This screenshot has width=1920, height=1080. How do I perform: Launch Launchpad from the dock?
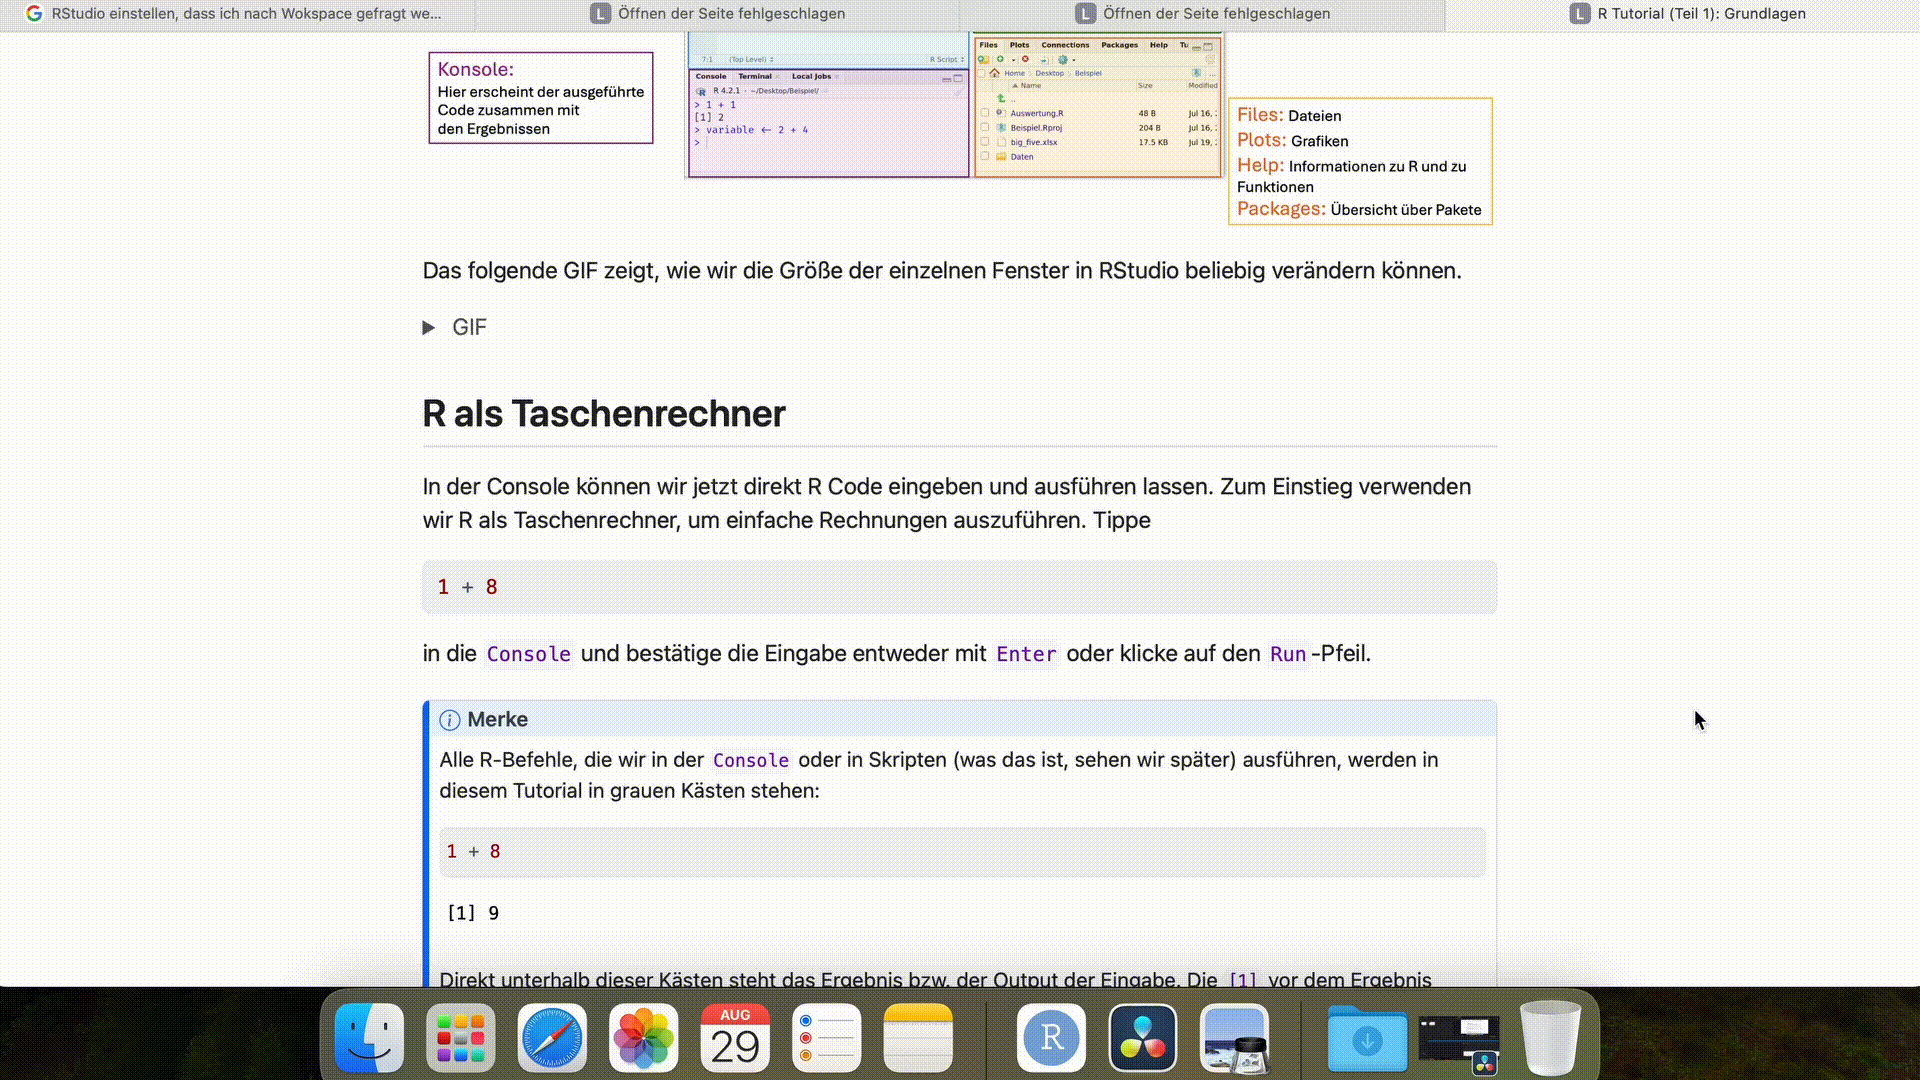[461, 1038]
